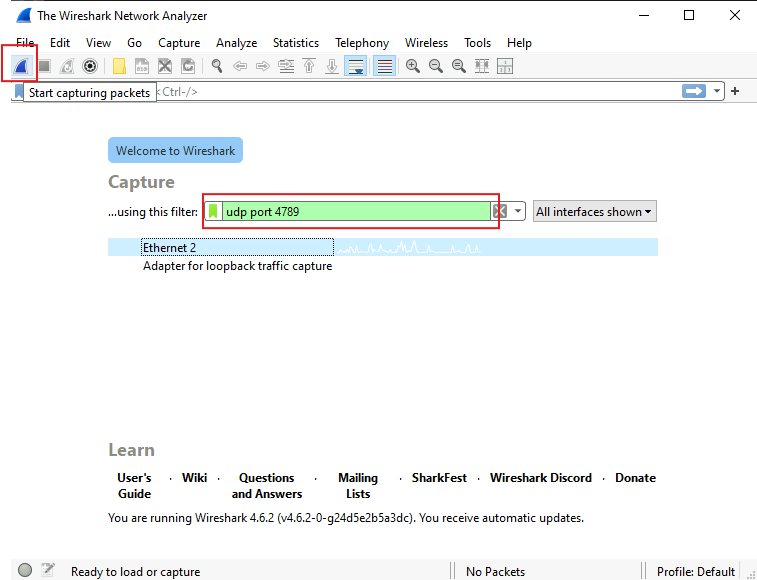Viewport: 757px width, 580px height.
Task: Open the Wireless menu
Action: 426,42
